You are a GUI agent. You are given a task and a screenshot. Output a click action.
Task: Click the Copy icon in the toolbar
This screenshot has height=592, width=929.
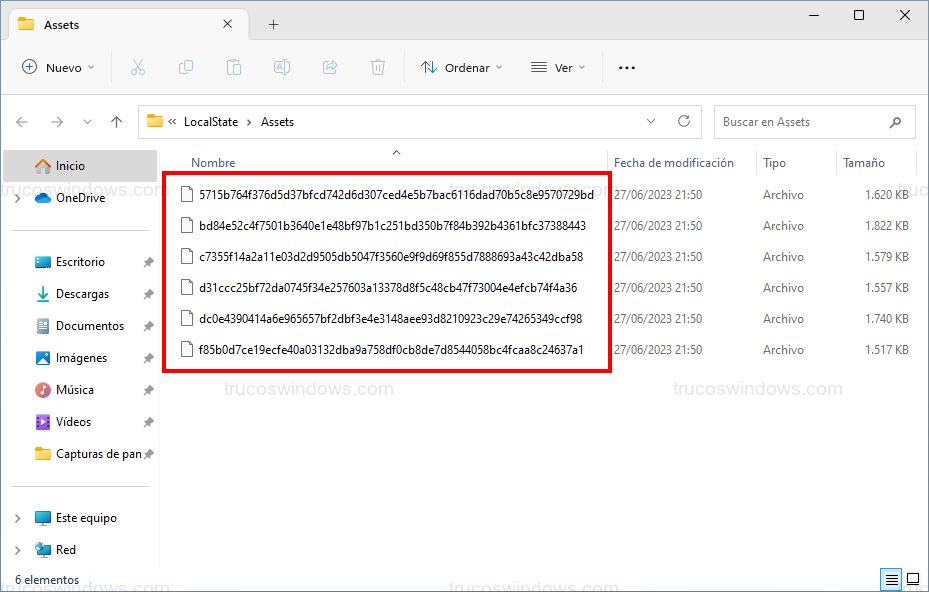(186, 67)
